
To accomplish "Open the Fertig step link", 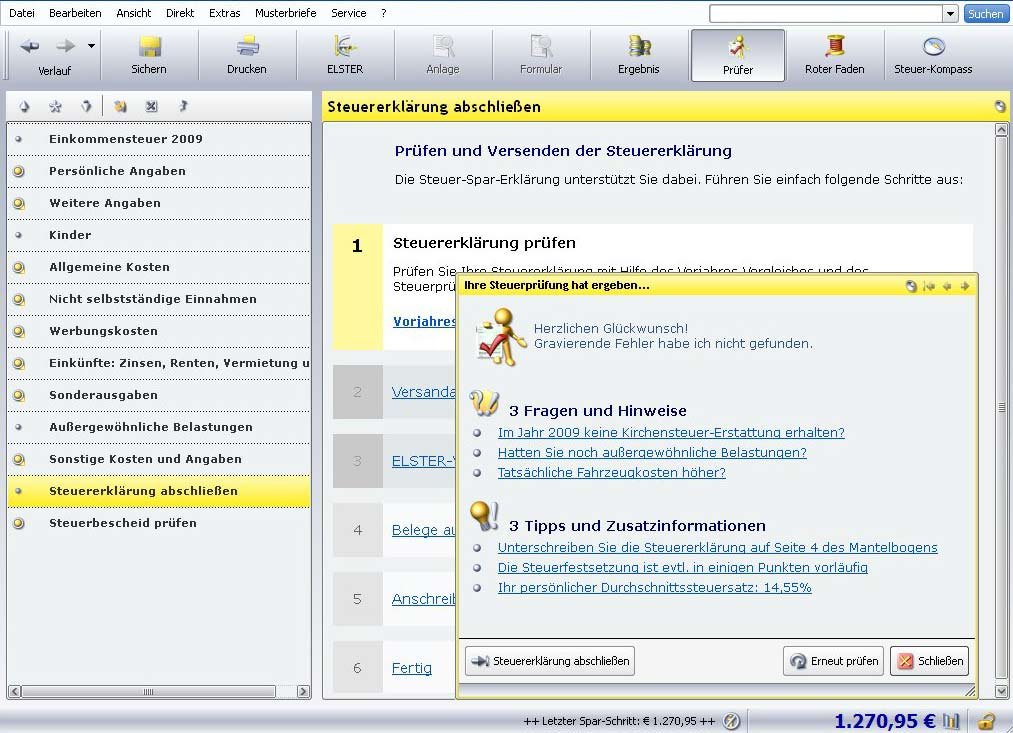I will click(x=412, y=668).
